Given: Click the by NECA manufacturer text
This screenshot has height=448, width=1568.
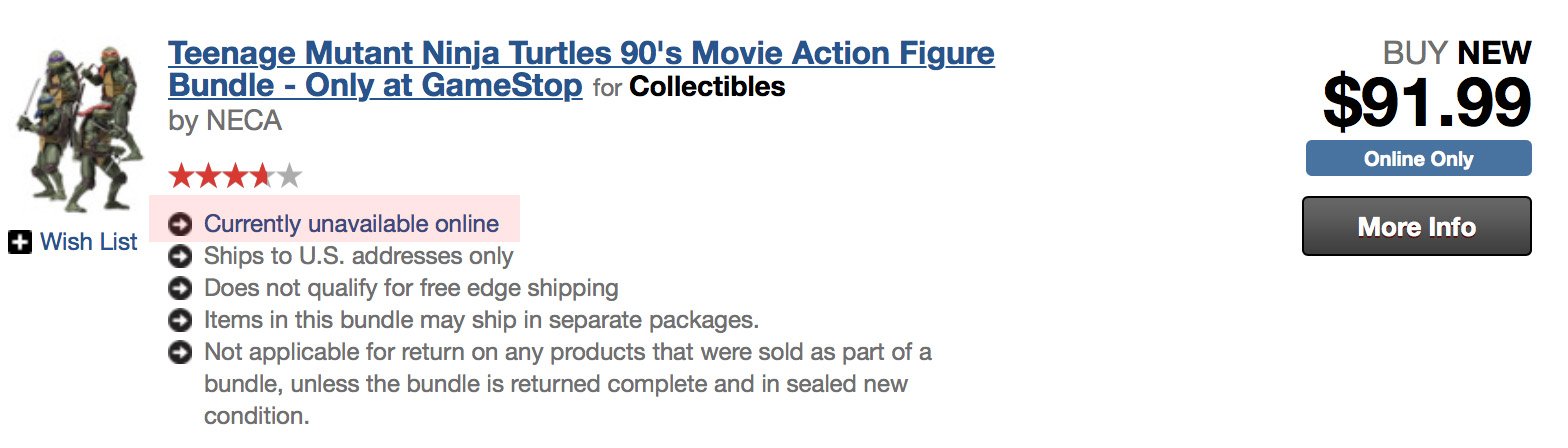Looking at the screenshot, I should point(225,121).
